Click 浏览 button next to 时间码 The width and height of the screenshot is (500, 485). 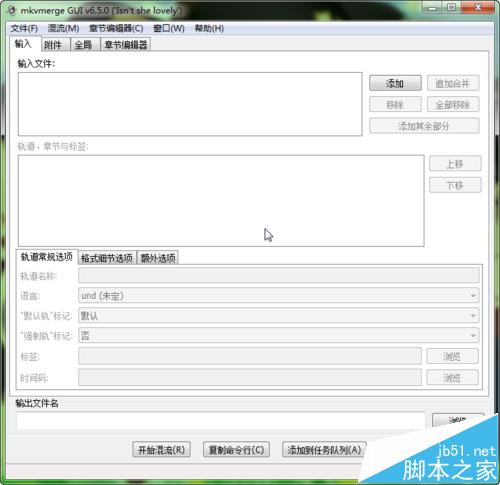tap(452, 377)
